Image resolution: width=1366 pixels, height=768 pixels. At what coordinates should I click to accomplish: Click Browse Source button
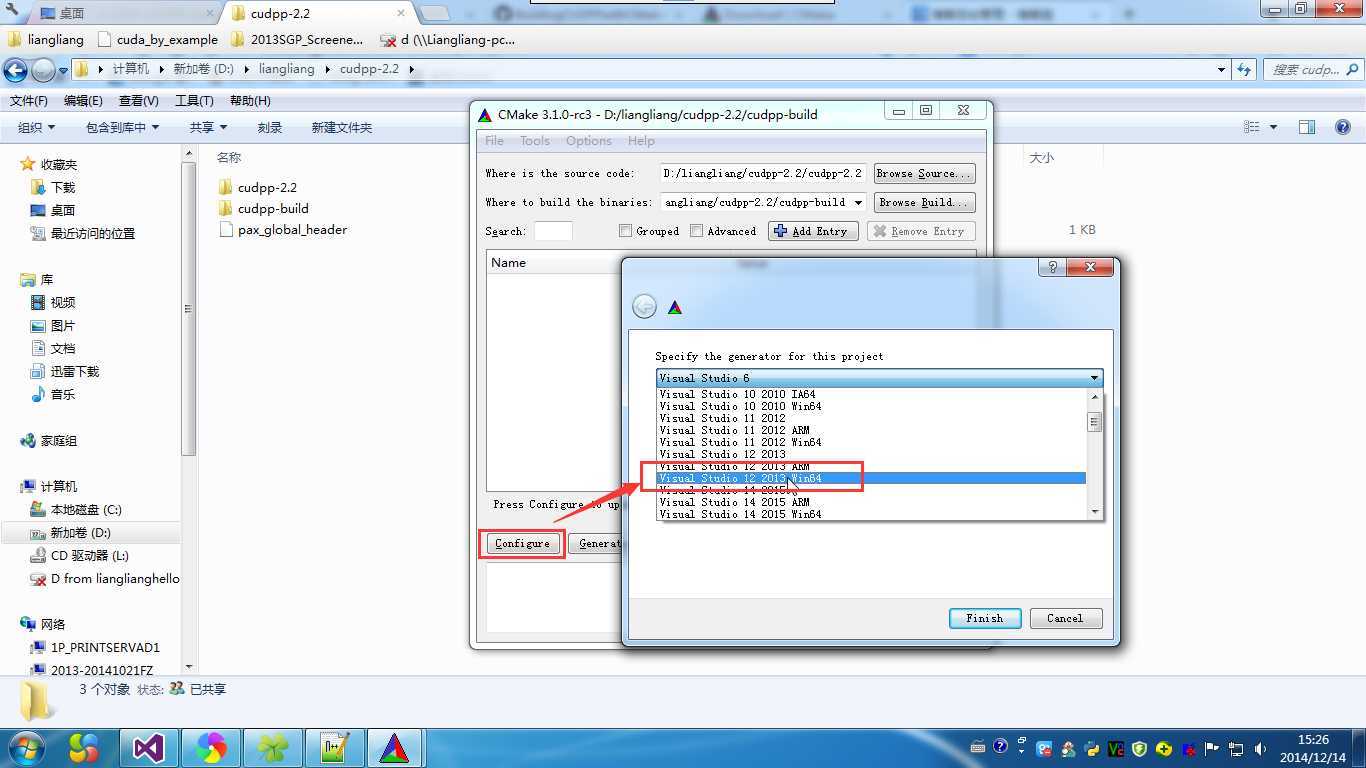pos(924,173)
